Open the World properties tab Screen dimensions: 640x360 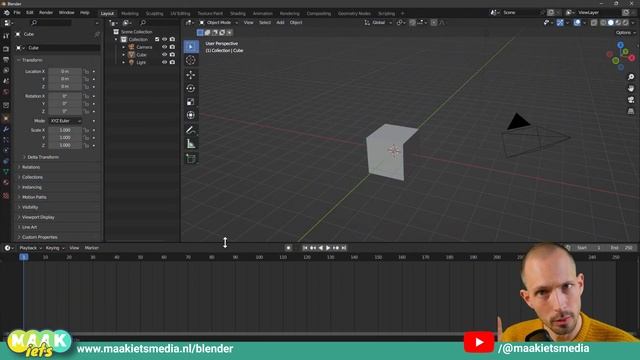pyautogui.click(x=6, y=92)
